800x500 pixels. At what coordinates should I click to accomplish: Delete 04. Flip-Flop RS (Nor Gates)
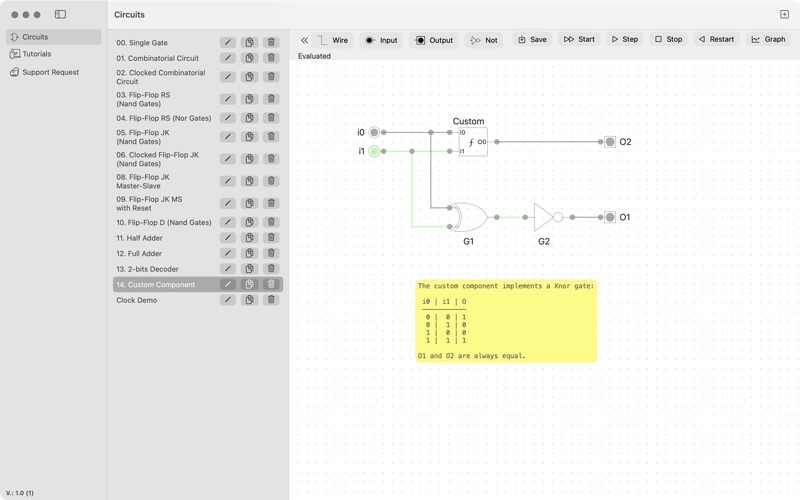[271, 118]
